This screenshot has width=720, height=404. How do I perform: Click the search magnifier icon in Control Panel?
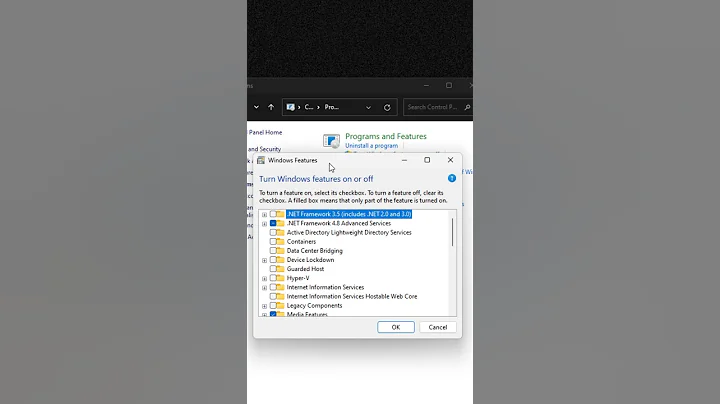coord(467,107)
